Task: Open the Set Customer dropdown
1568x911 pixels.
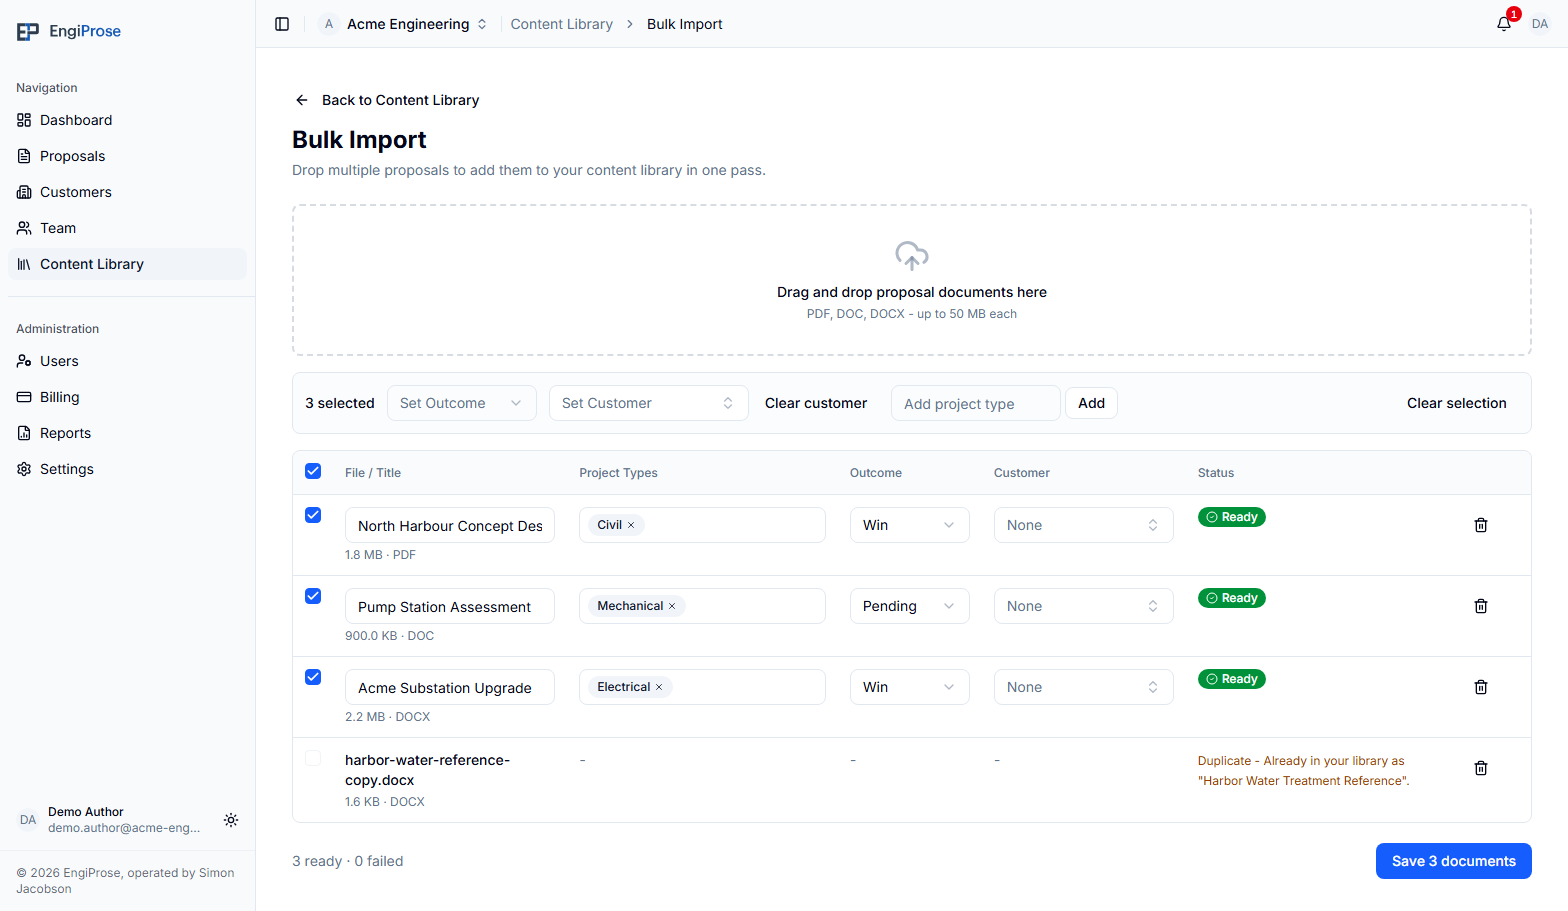Action: (x=649, y=403)
